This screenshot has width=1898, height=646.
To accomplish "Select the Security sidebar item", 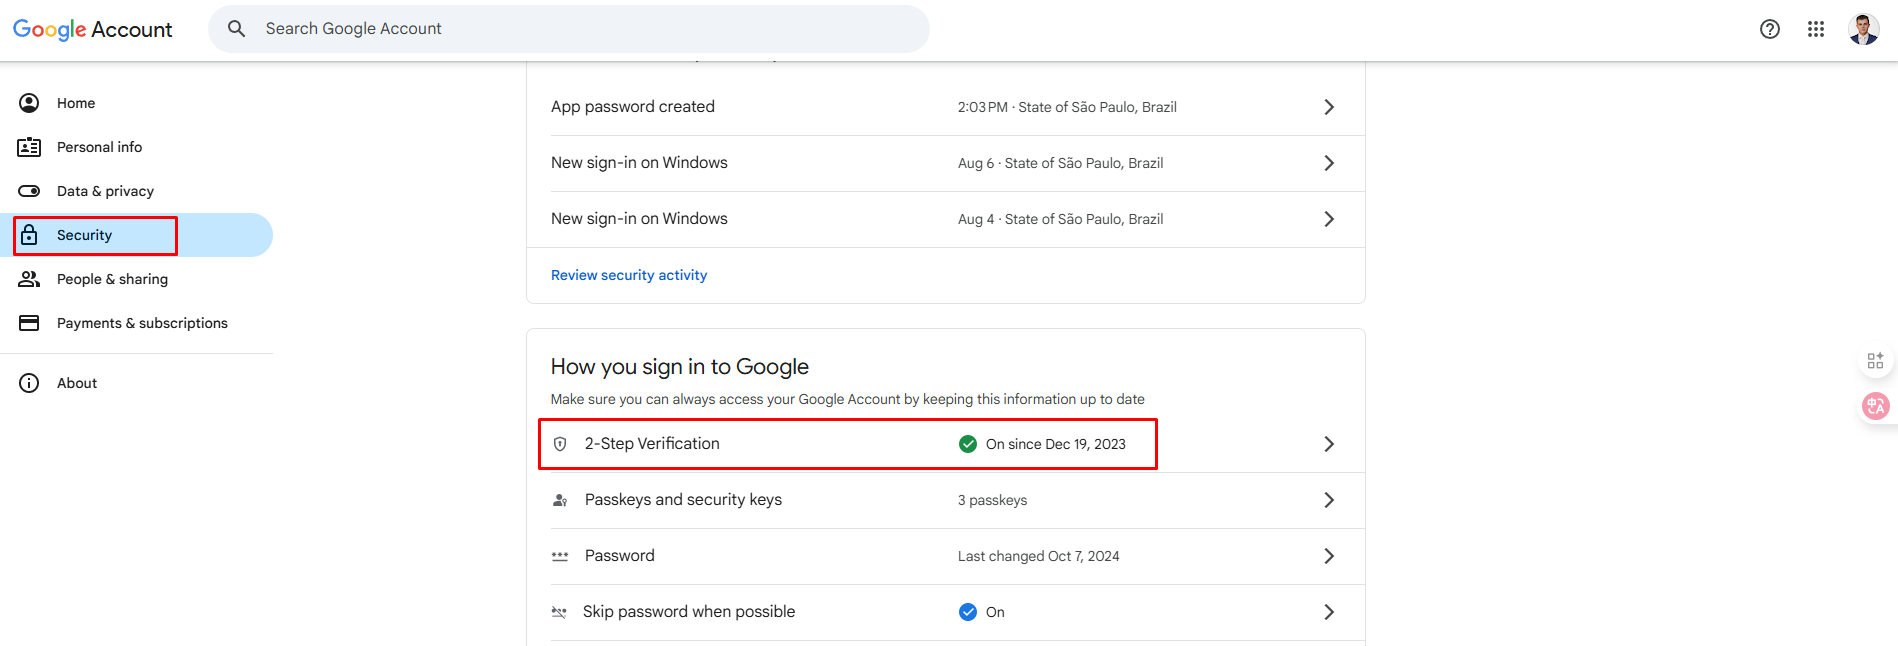I will [x=136, y=235].
